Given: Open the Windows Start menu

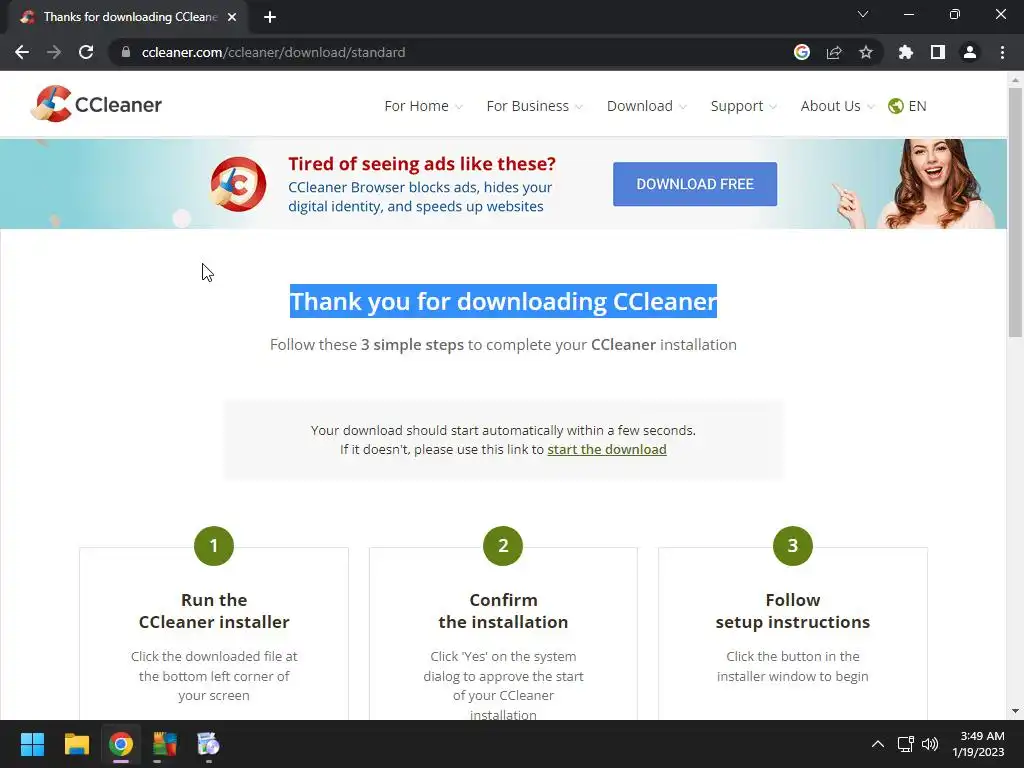Looking at the screenshot, I should (32, 744).
